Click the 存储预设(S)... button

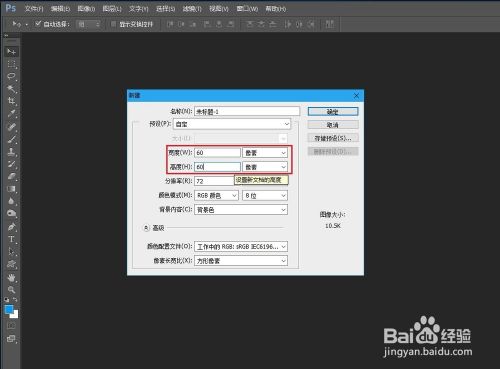pos(333,138)
